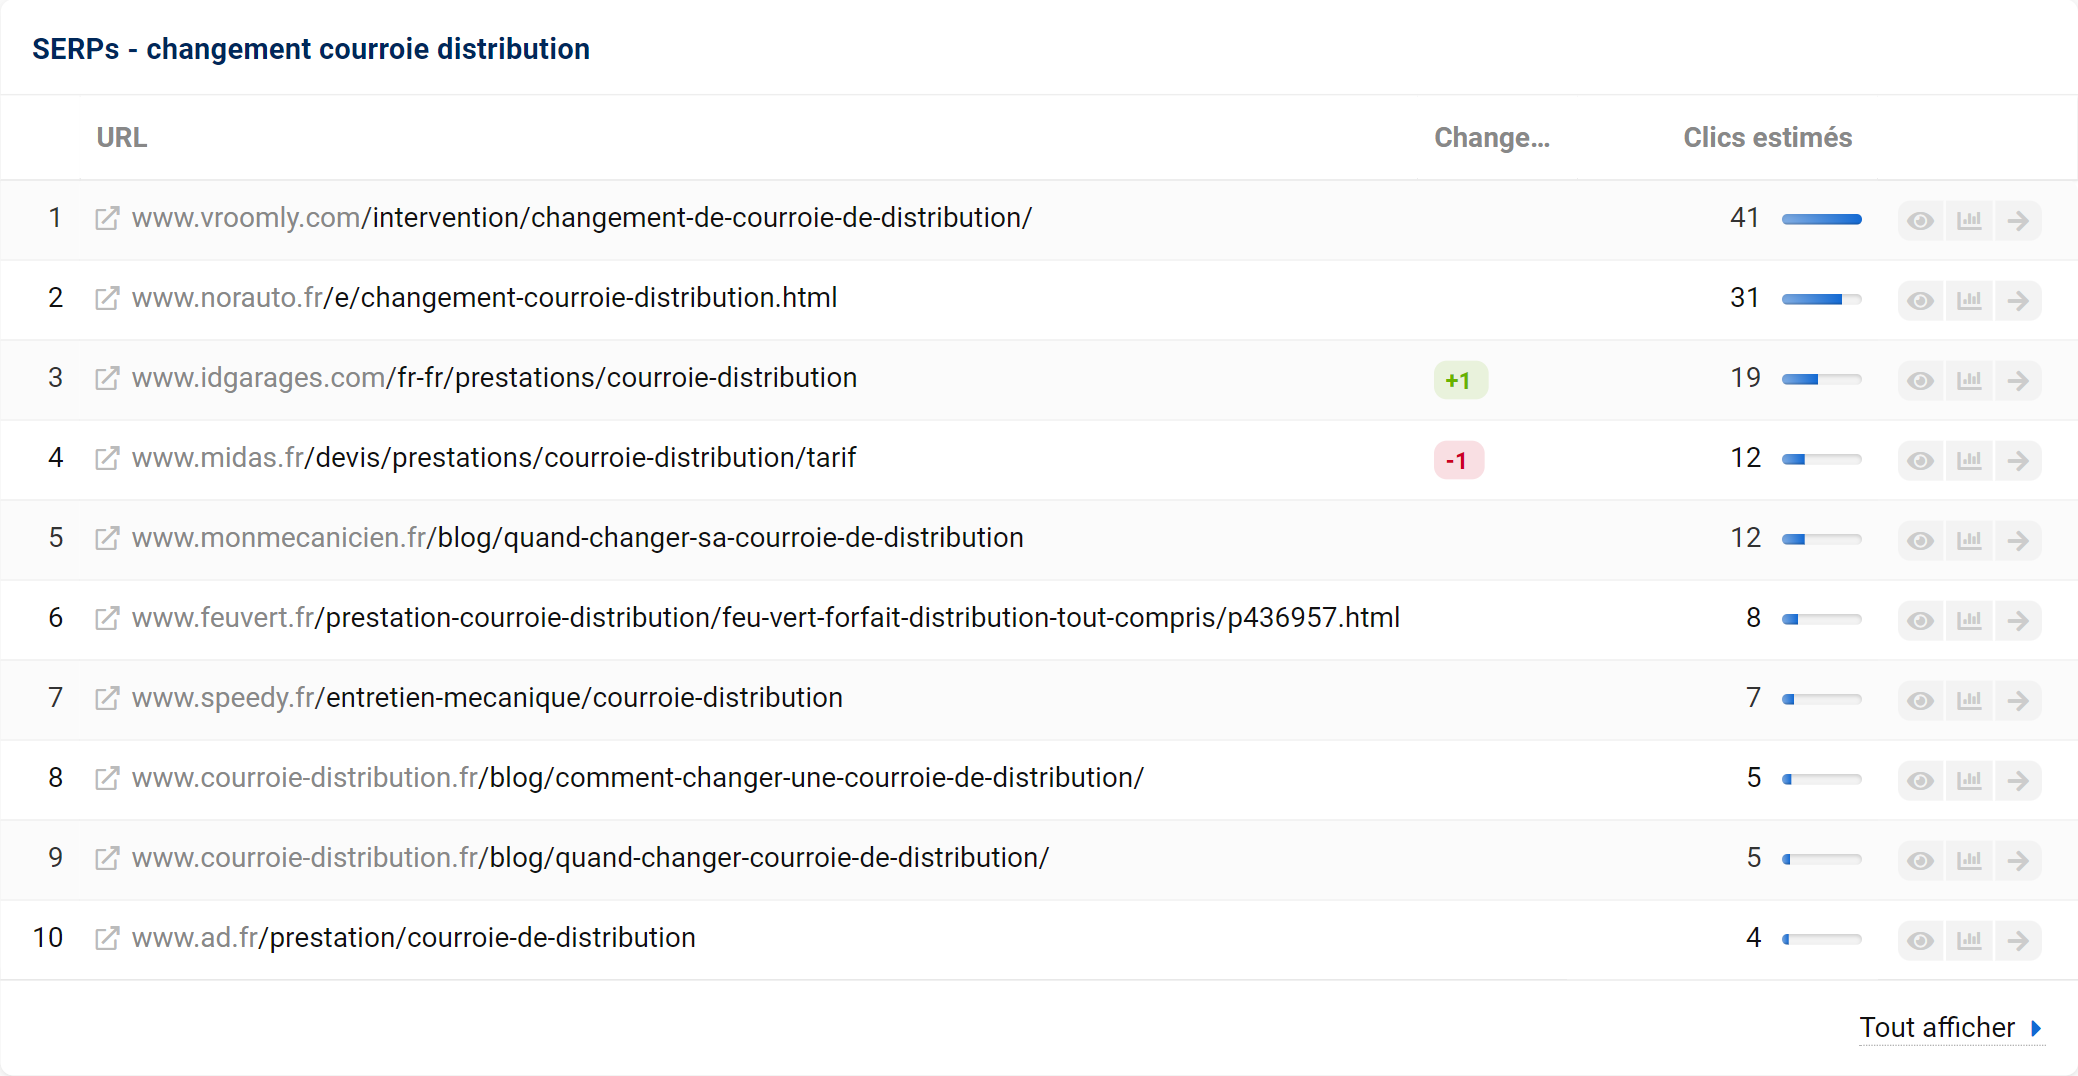Sort by URL column header
Viewport: 2078px width, 1076px height.
122,138
